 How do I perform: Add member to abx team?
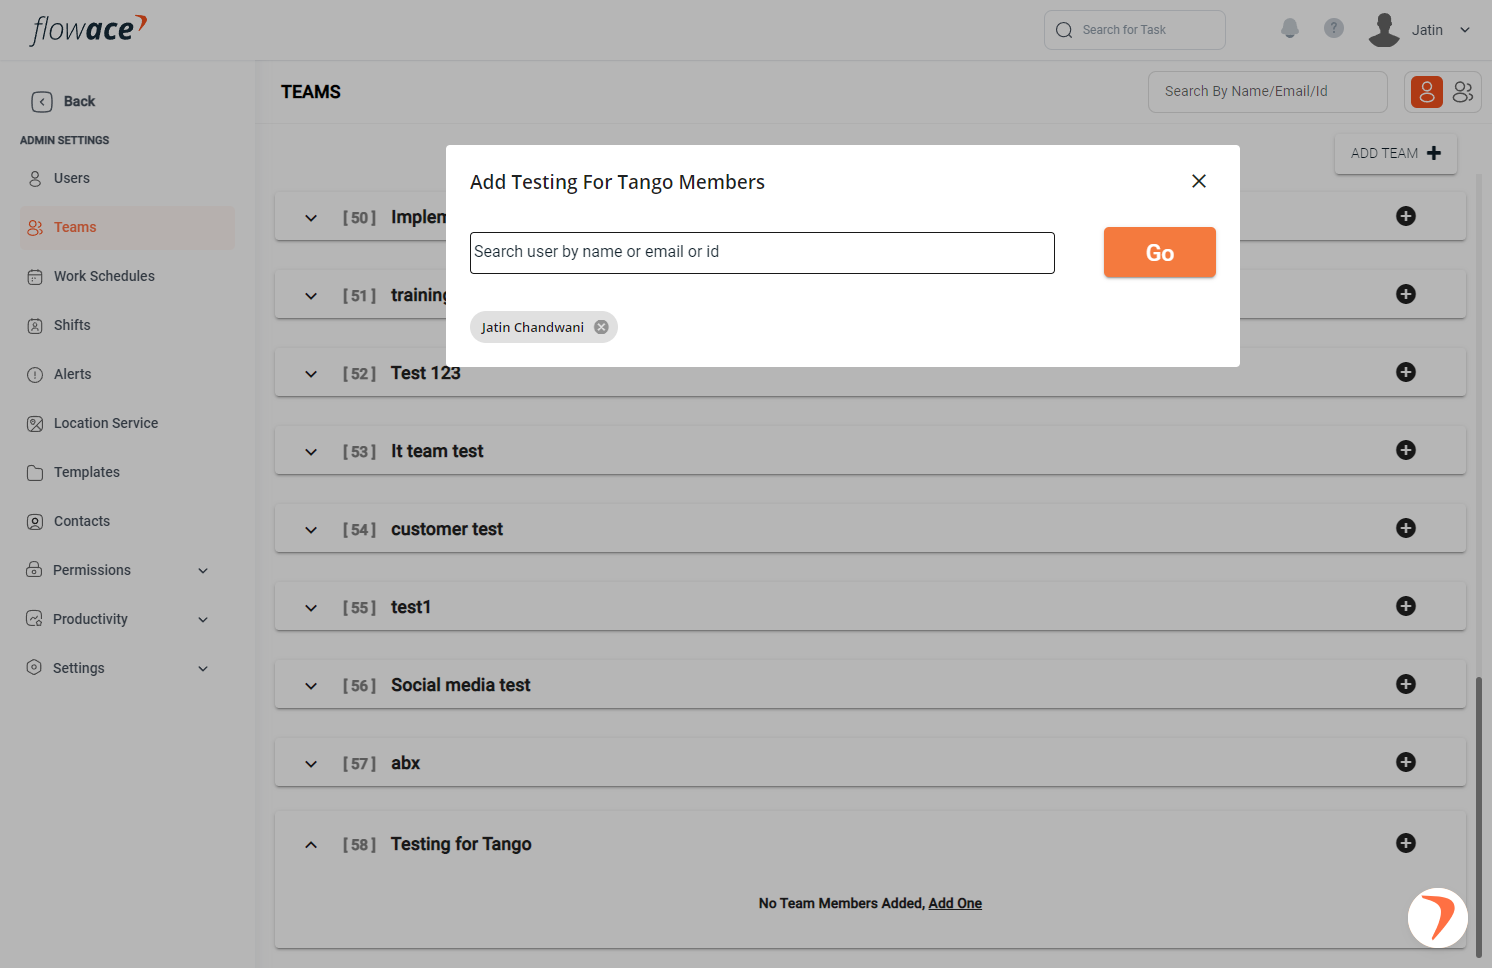pos(1406,762)
